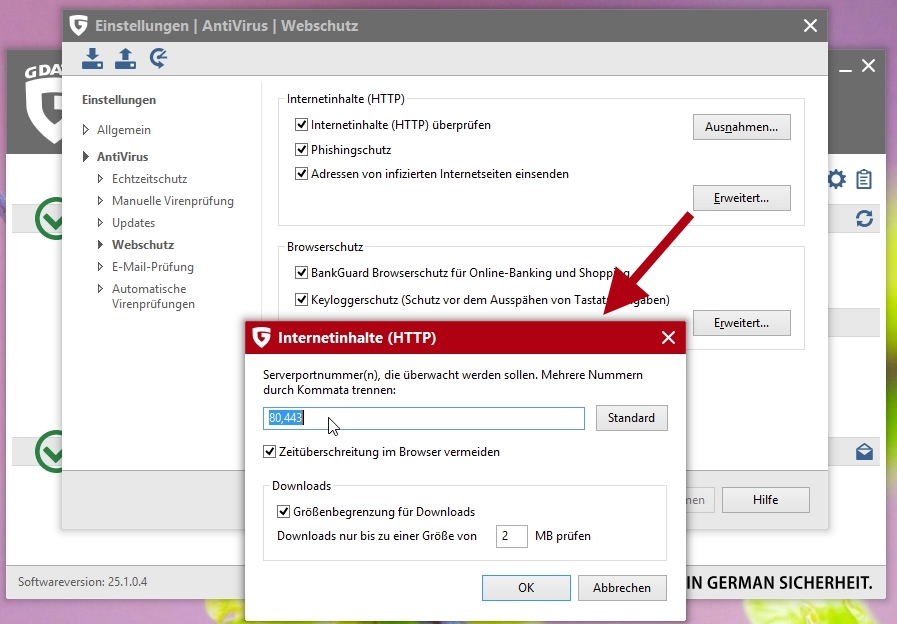Viewport: 897px width, 624px height.
Task: Close the G DATA main window
Action: click(868, 66)
